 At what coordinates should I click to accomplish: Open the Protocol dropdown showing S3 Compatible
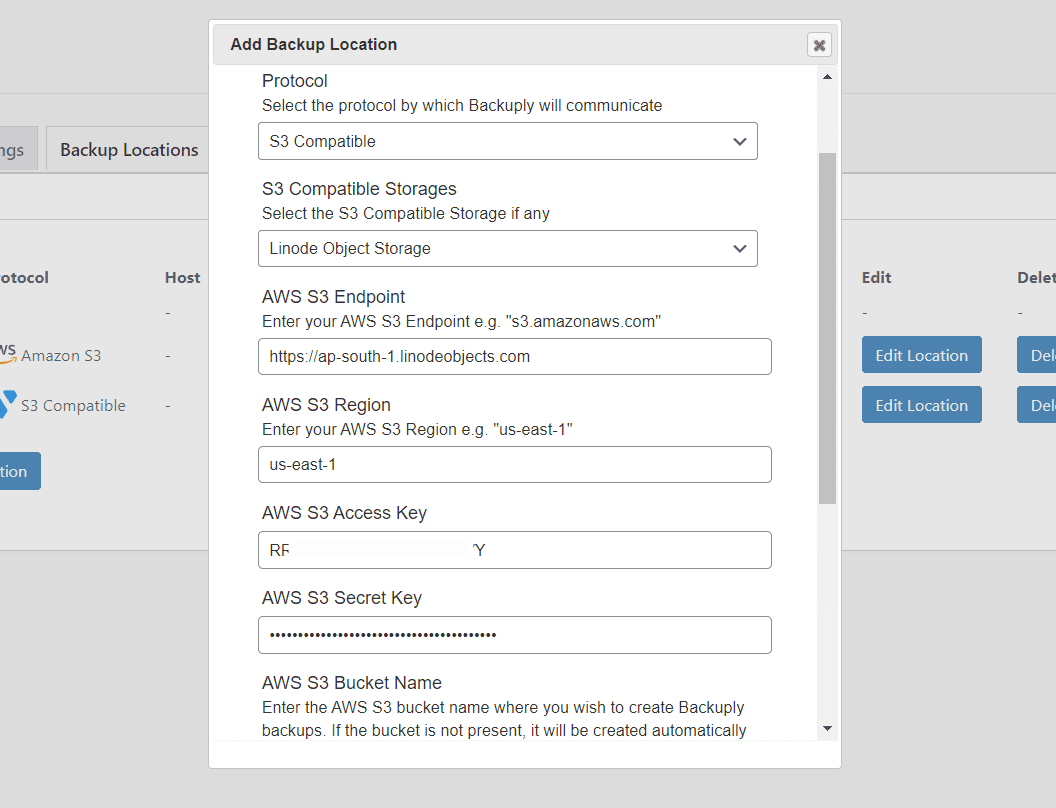point(507,141)
